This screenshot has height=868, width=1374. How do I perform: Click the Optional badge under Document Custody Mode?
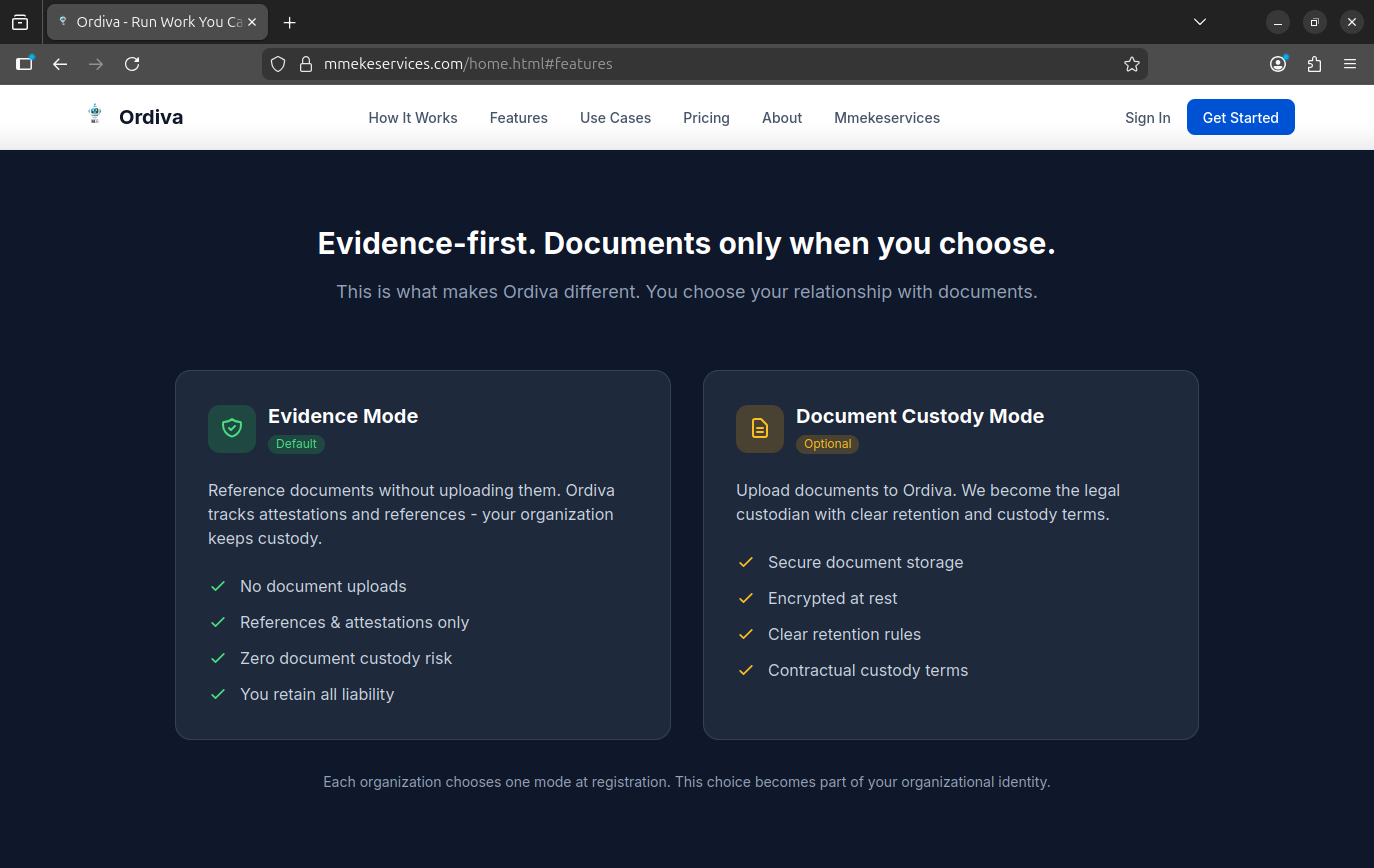tap(827, 444)
